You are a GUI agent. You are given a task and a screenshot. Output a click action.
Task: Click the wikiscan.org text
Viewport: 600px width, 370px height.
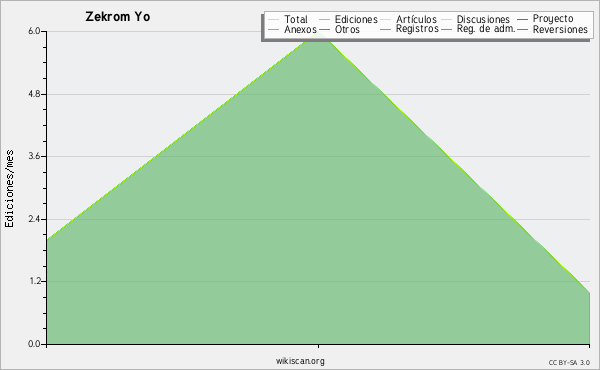coord(300,361)
